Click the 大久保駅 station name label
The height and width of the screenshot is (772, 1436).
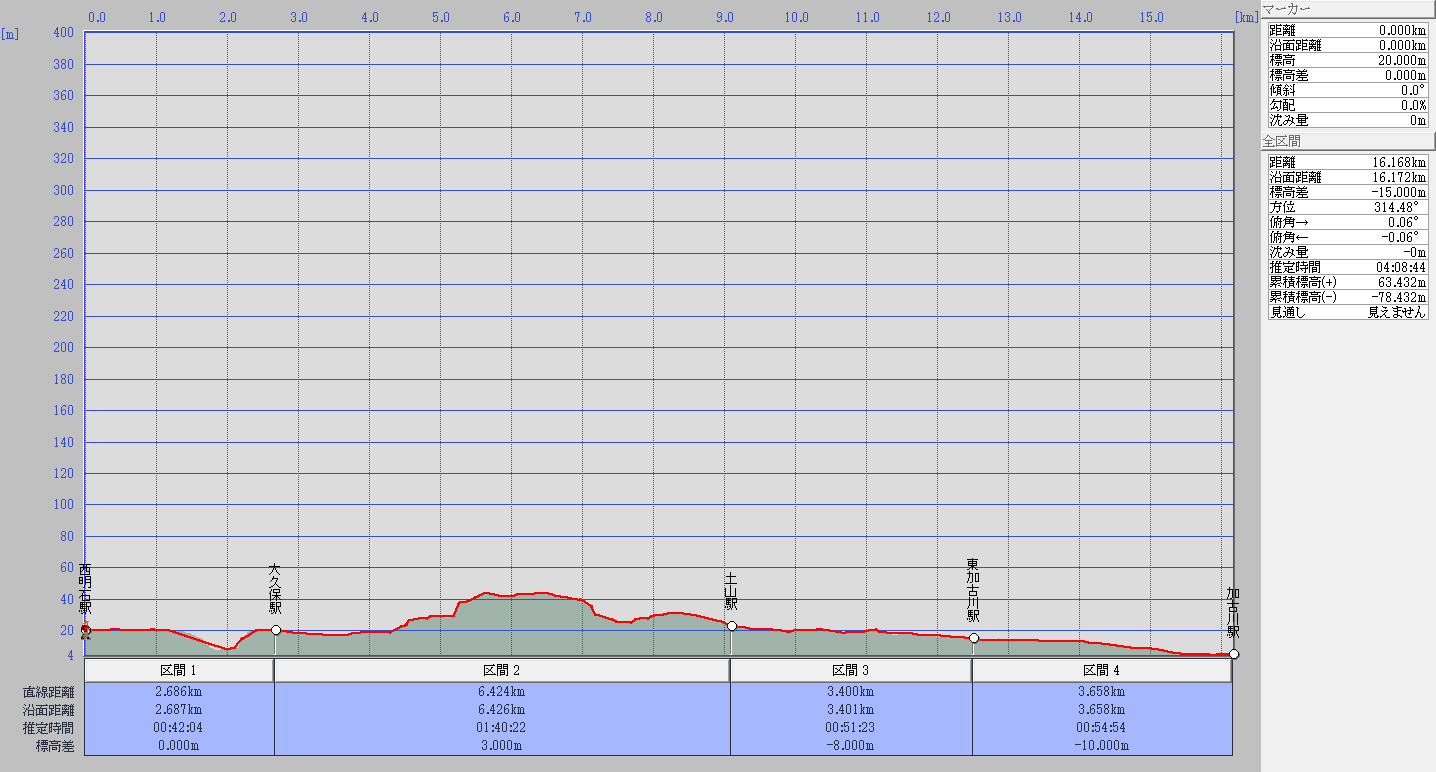(x=275, y=589)
